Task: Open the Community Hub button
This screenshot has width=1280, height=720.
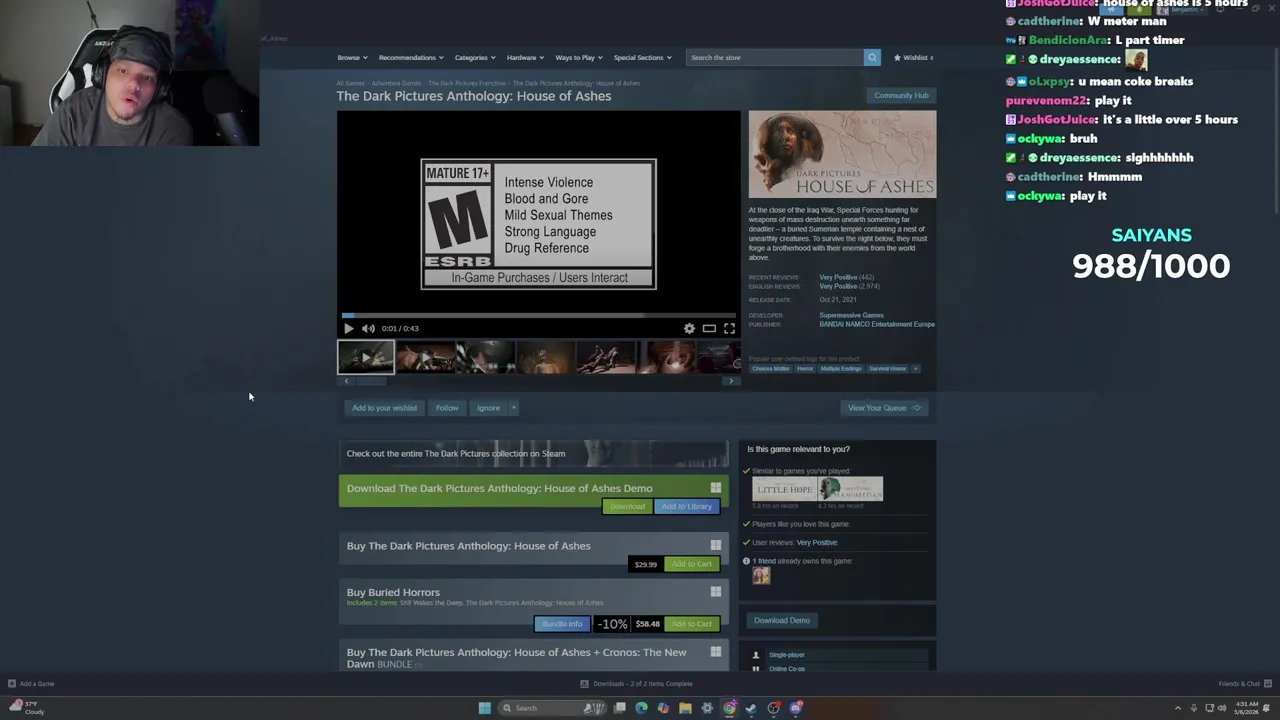Action: pos(901,95)
